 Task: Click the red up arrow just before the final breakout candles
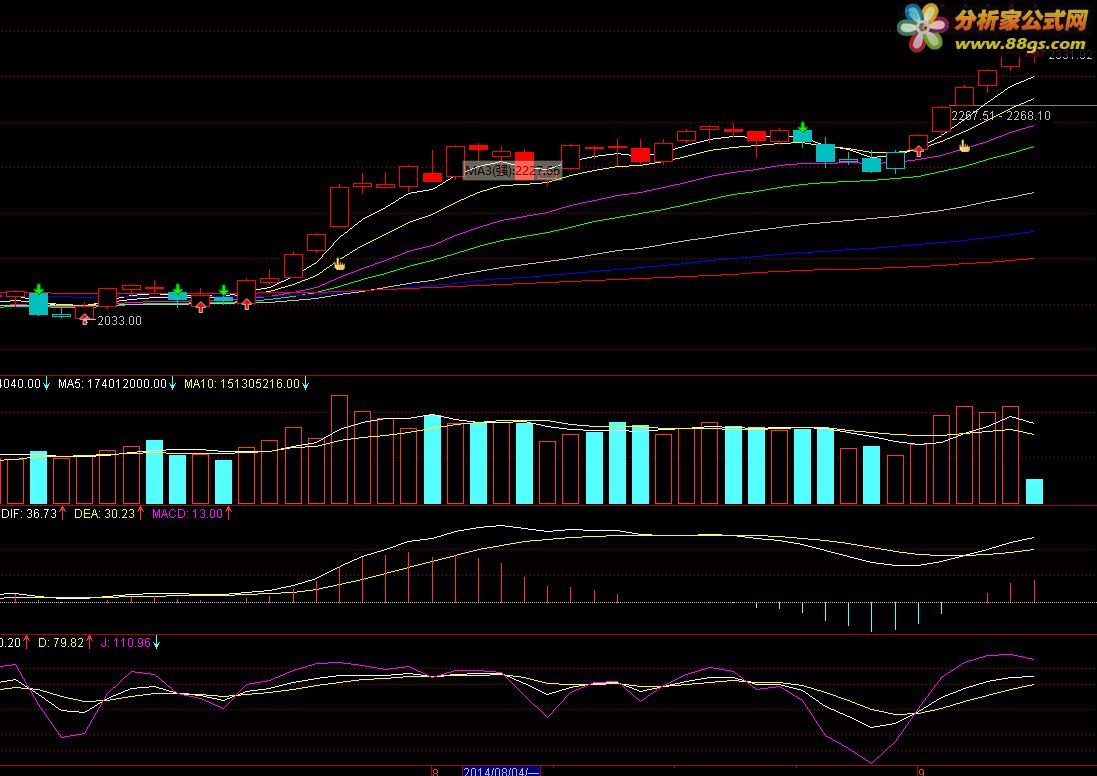coord(919,150)
